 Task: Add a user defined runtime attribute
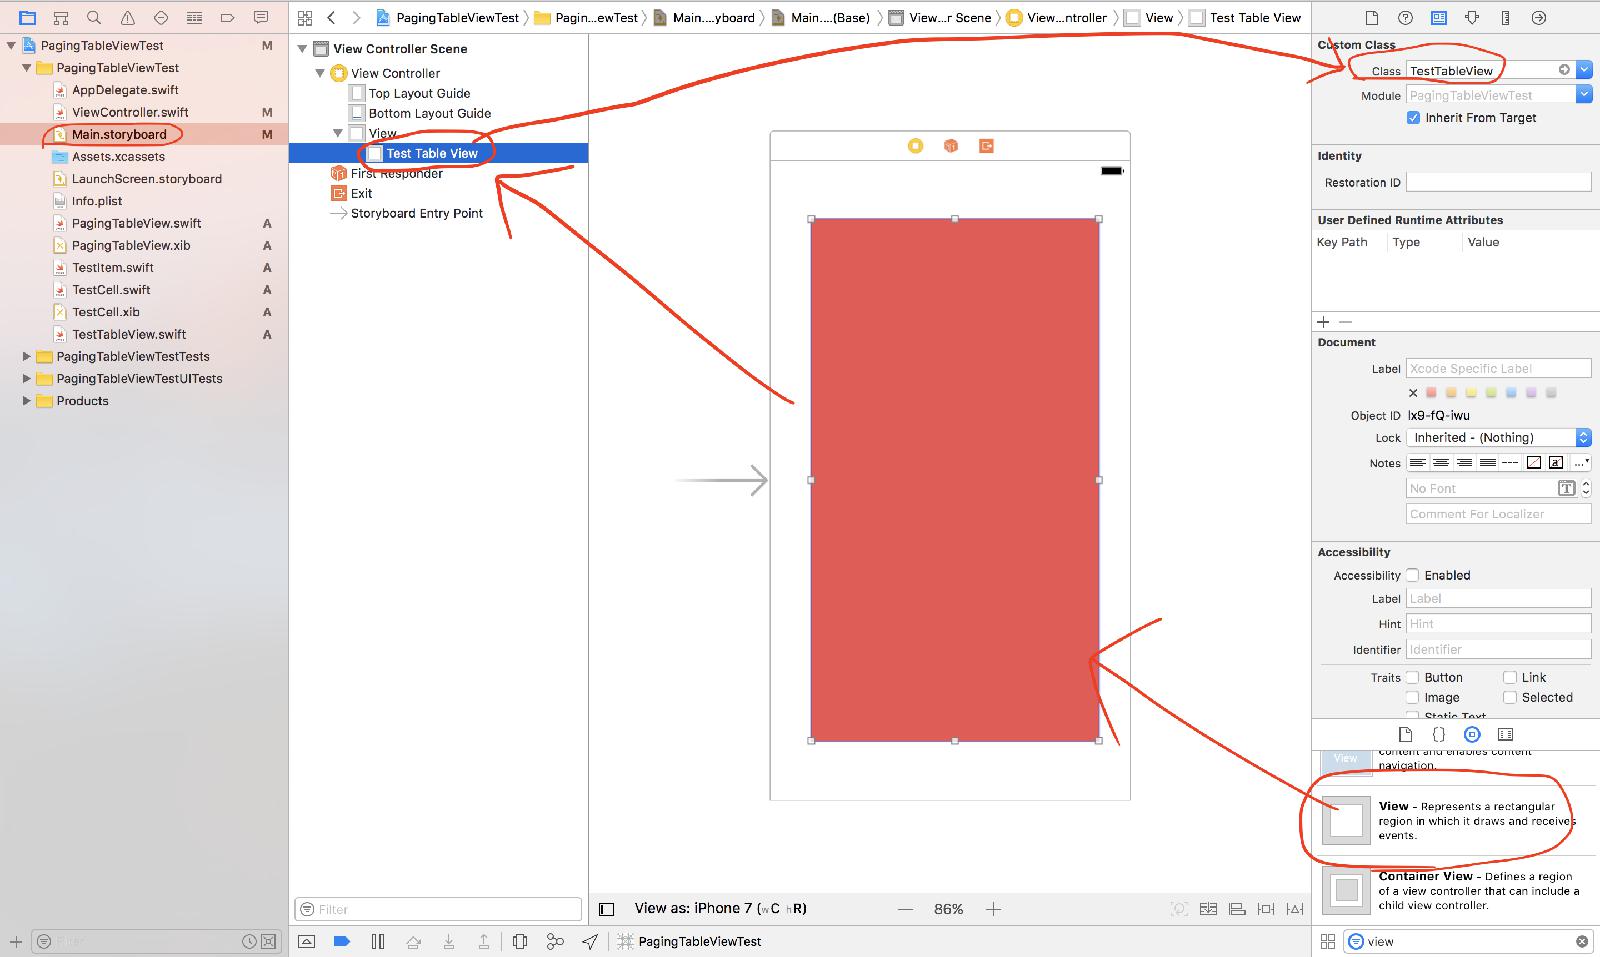click(1323, 322)
